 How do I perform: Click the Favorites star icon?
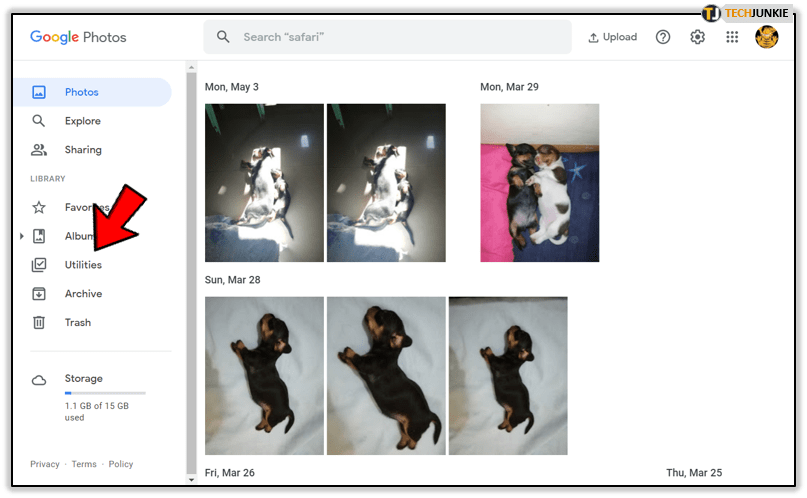pyautogui.click(x=39, y=208)
